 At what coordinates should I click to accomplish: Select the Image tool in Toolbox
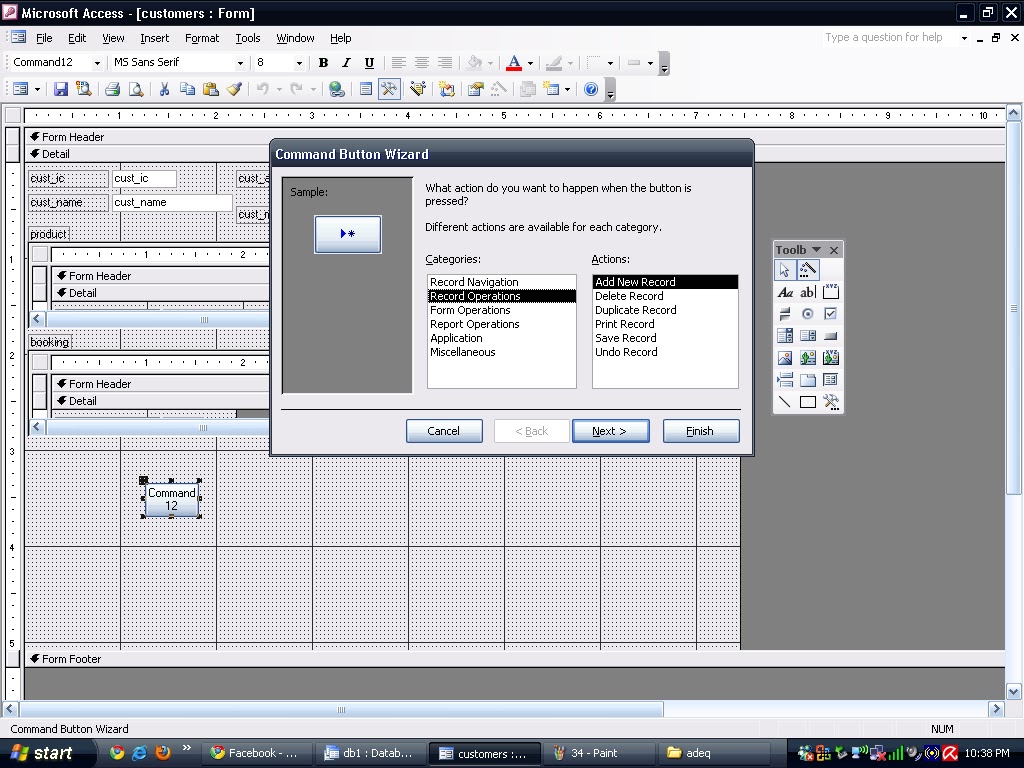[785, 358]
